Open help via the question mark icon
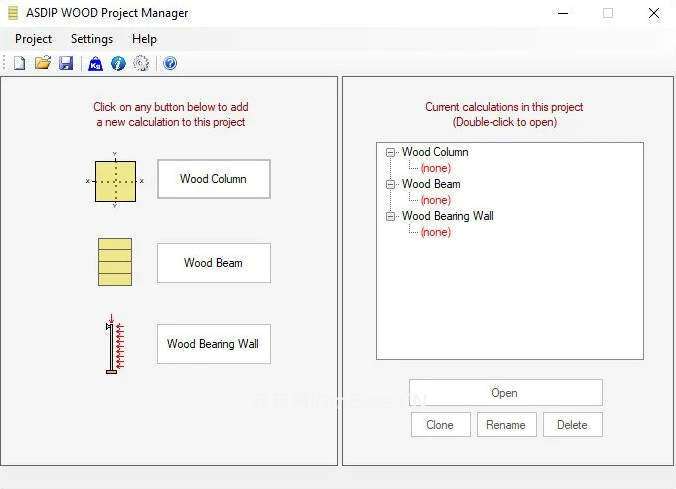676x489 pixels. [170, 64]
